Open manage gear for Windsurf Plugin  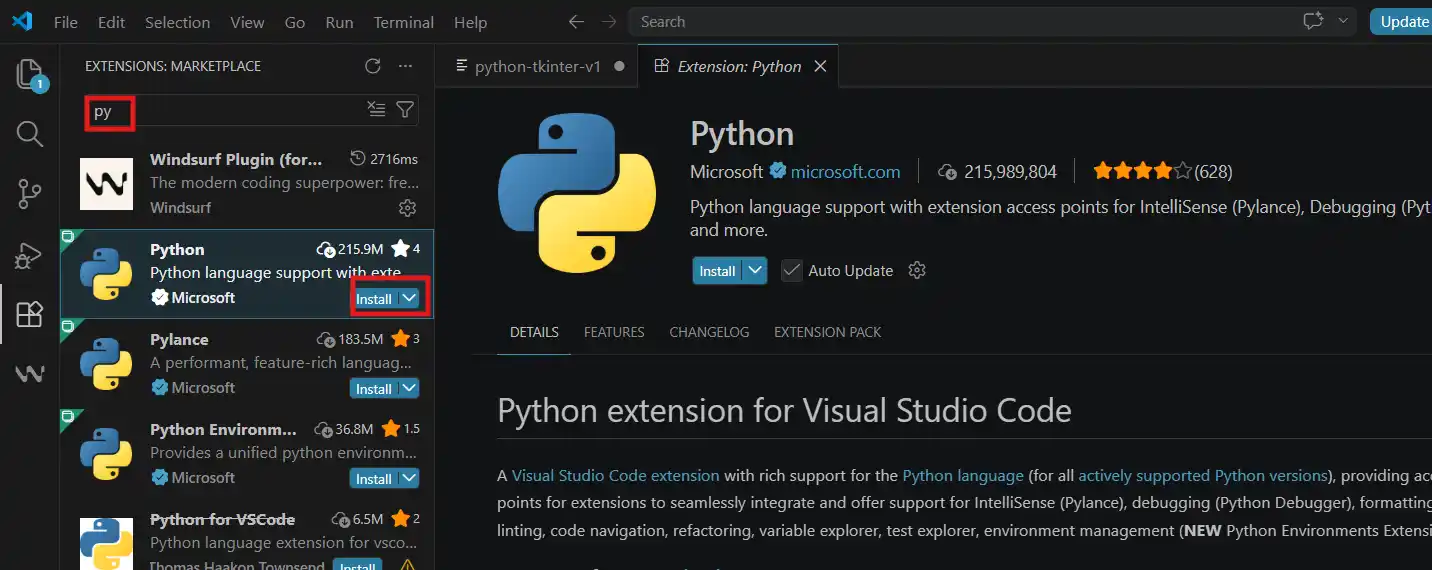(x=407, y=208)
